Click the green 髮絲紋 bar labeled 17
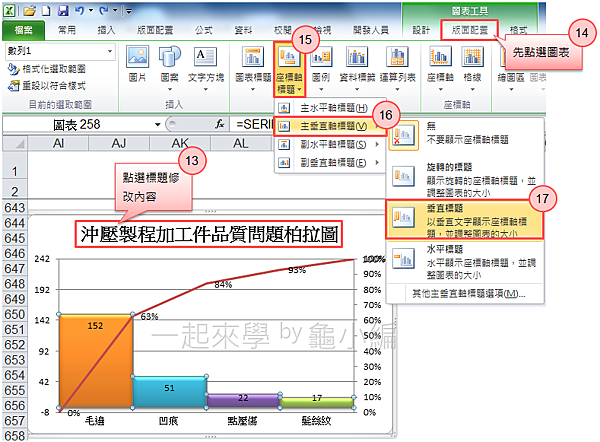 click(317, 402)
